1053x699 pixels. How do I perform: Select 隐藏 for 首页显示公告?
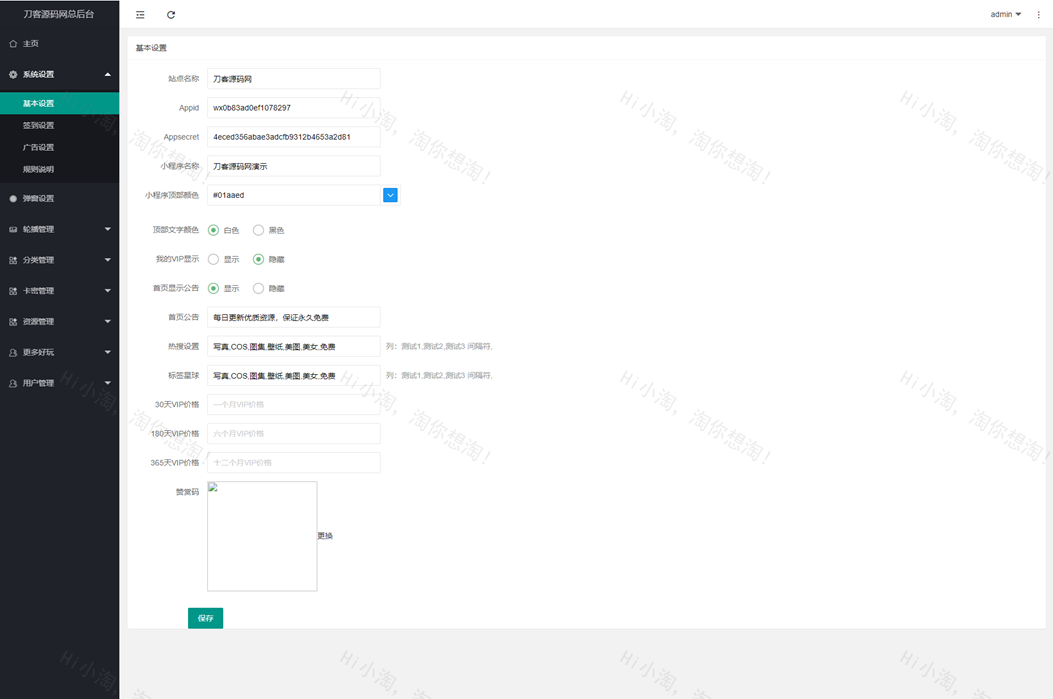click(258, 289)
